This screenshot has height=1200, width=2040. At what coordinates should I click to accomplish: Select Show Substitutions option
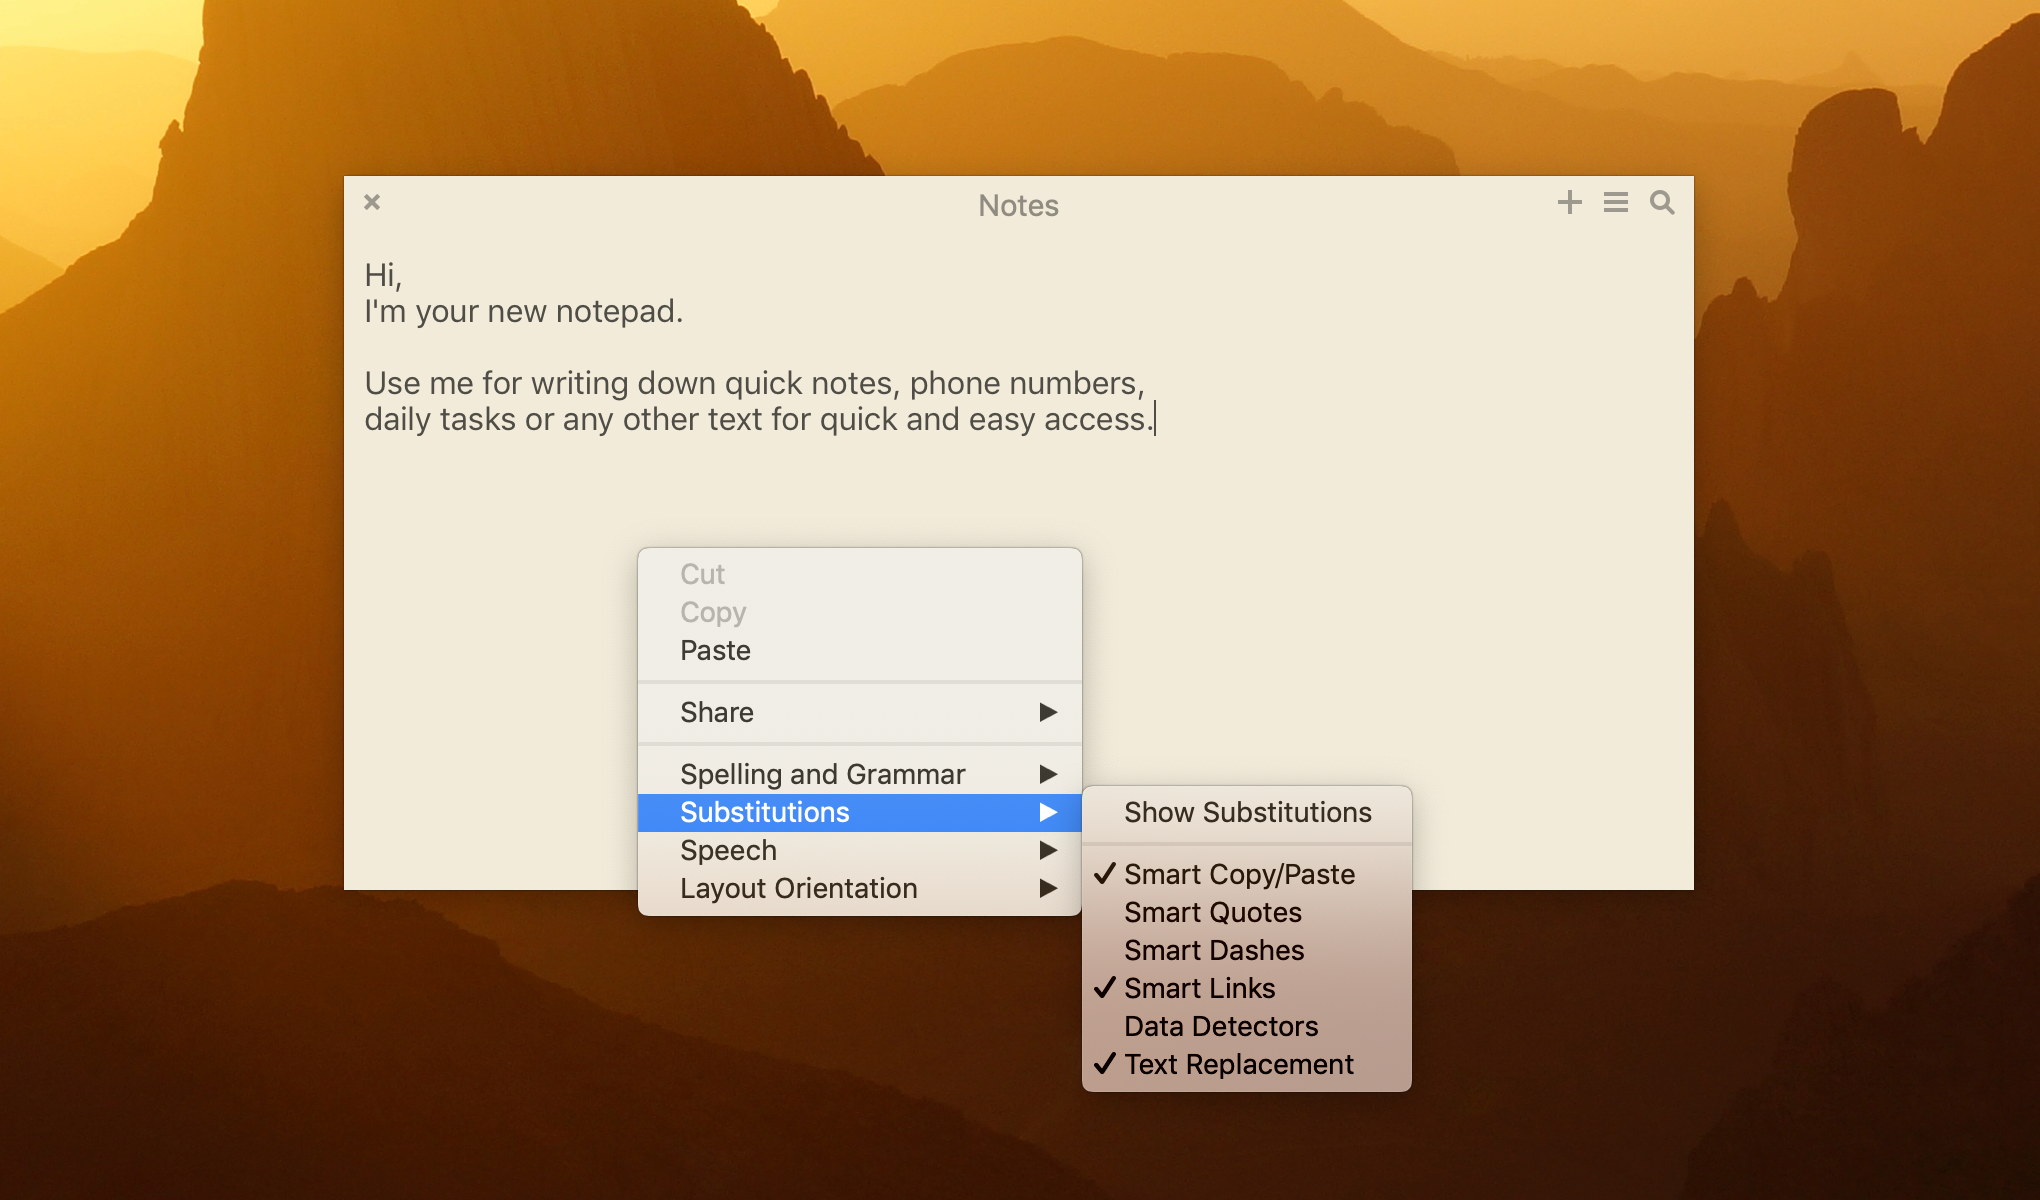(x=1244, y=811)
